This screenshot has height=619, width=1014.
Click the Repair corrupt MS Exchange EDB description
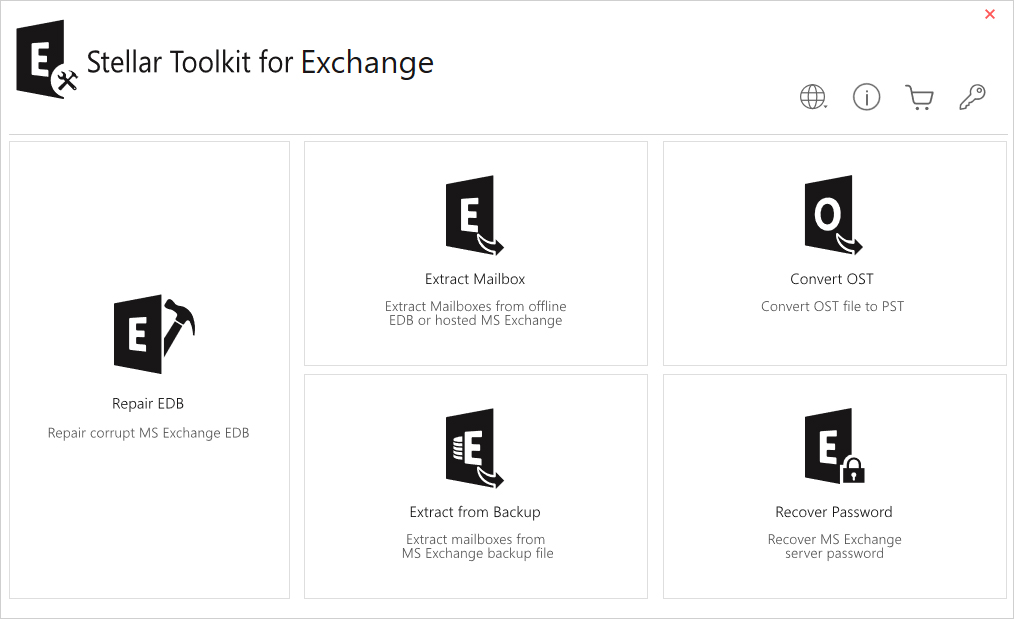pos(148,432)
